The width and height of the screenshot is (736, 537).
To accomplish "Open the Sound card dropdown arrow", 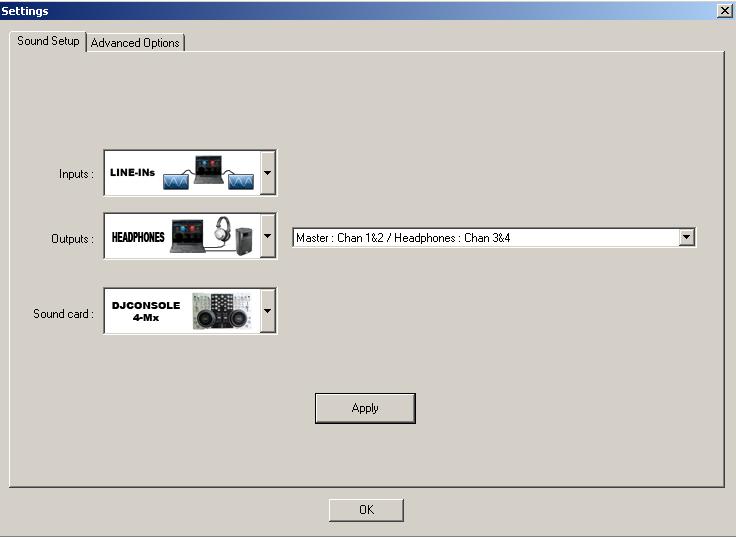I will pyautogui.click(x=267, y=311).
